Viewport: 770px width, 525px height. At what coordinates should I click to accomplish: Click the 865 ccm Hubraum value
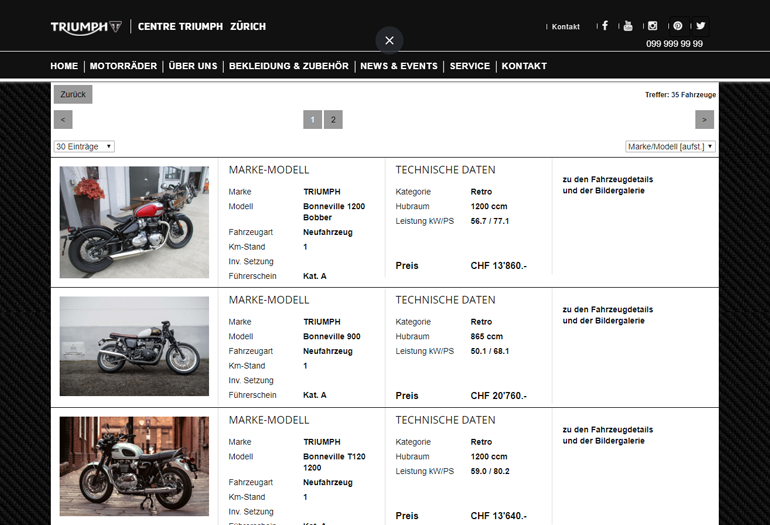pyautogui.click(x=487, y=336)
